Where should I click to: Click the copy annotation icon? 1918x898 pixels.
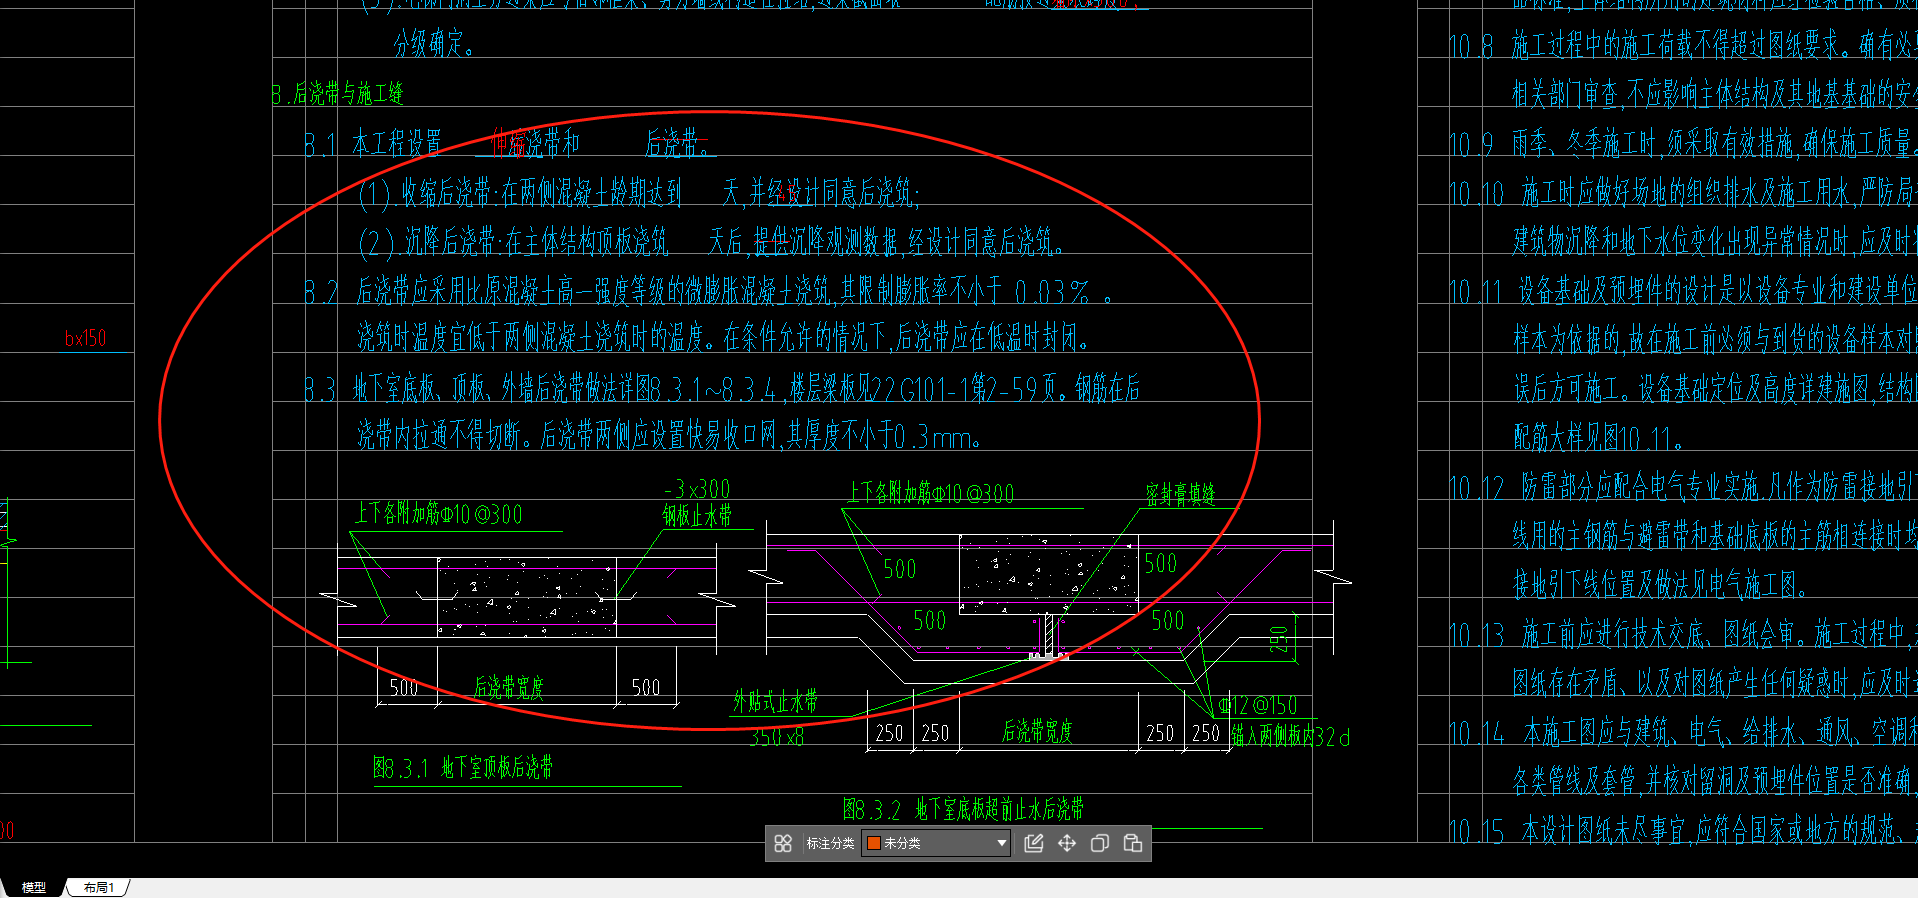click(1100, 843)
